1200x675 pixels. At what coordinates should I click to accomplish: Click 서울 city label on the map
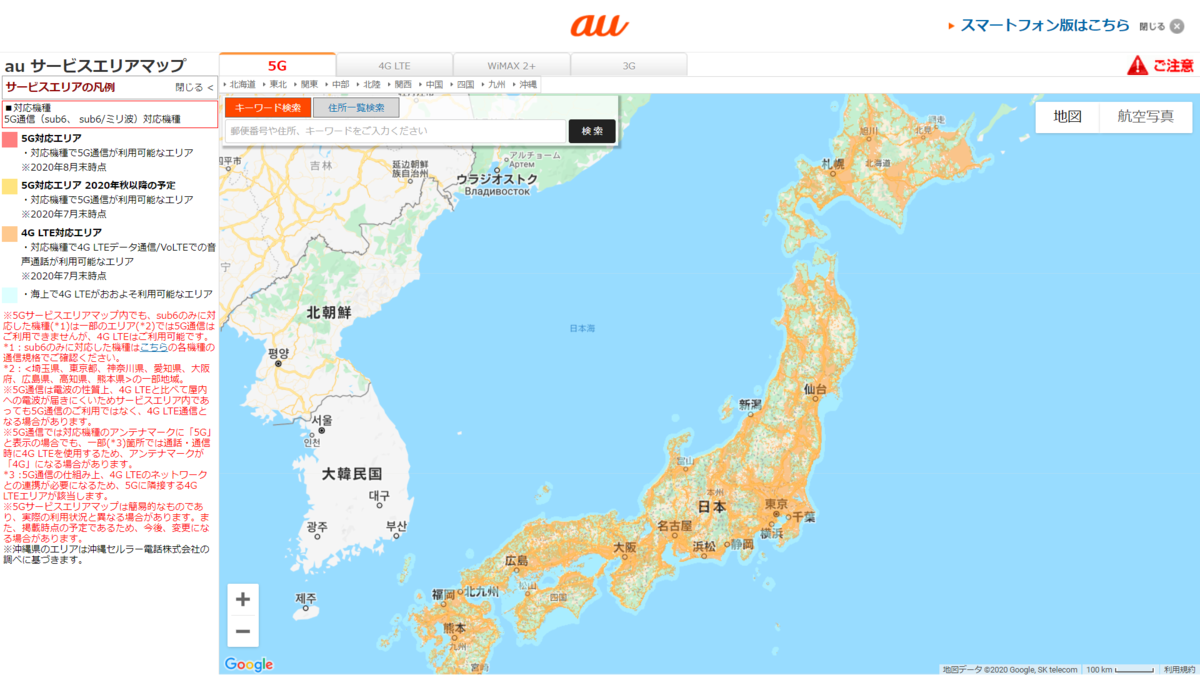point(321,420)
